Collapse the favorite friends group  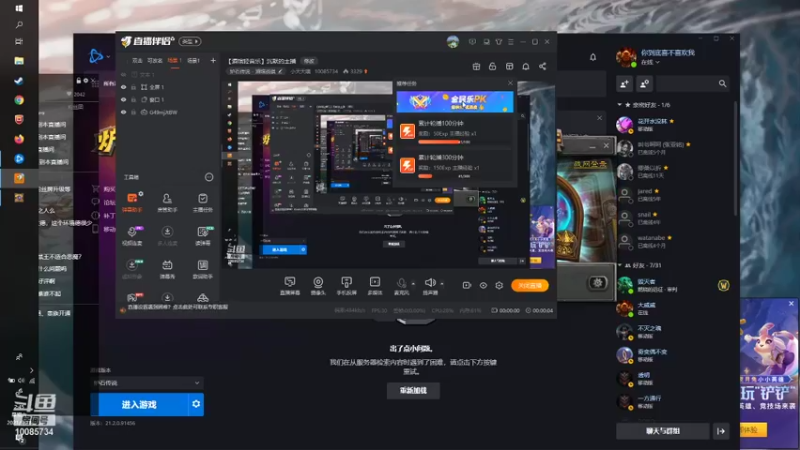tap(619, 105)
